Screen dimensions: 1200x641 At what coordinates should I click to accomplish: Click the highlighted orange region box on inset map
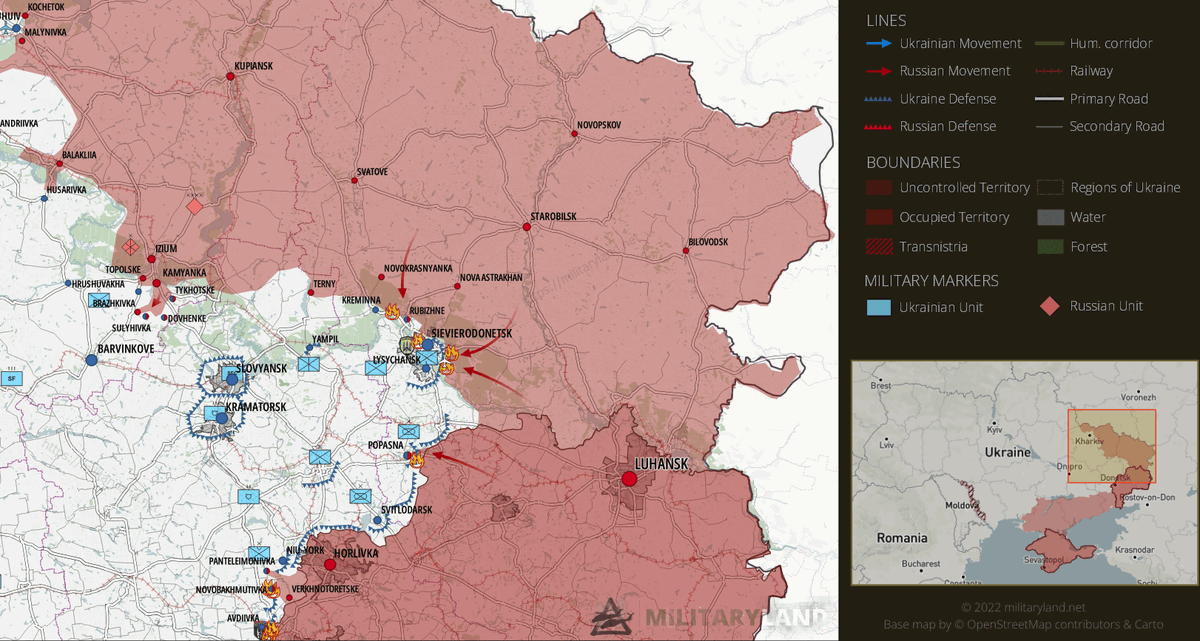coord(1111,445)
